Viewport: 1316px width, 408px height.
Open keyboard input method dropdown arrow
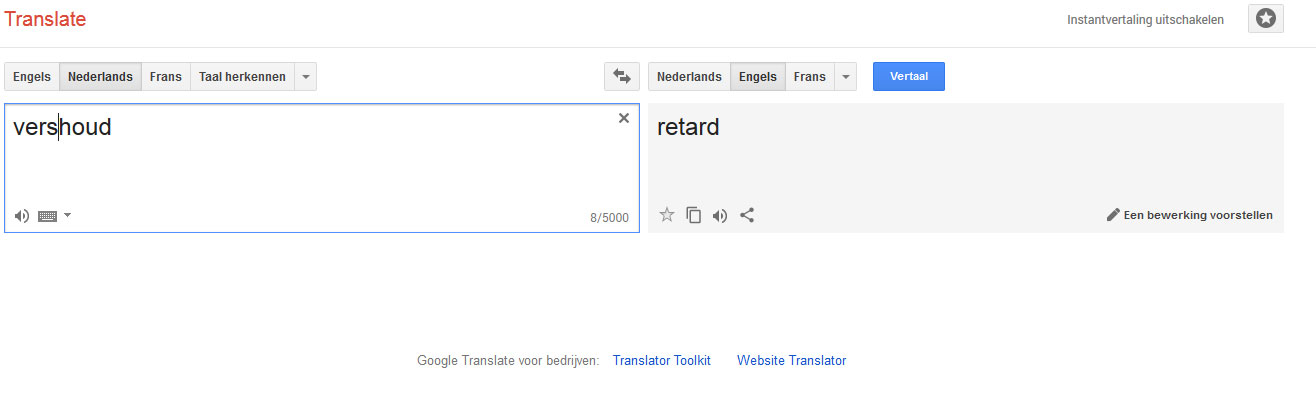tap(67, 215)
